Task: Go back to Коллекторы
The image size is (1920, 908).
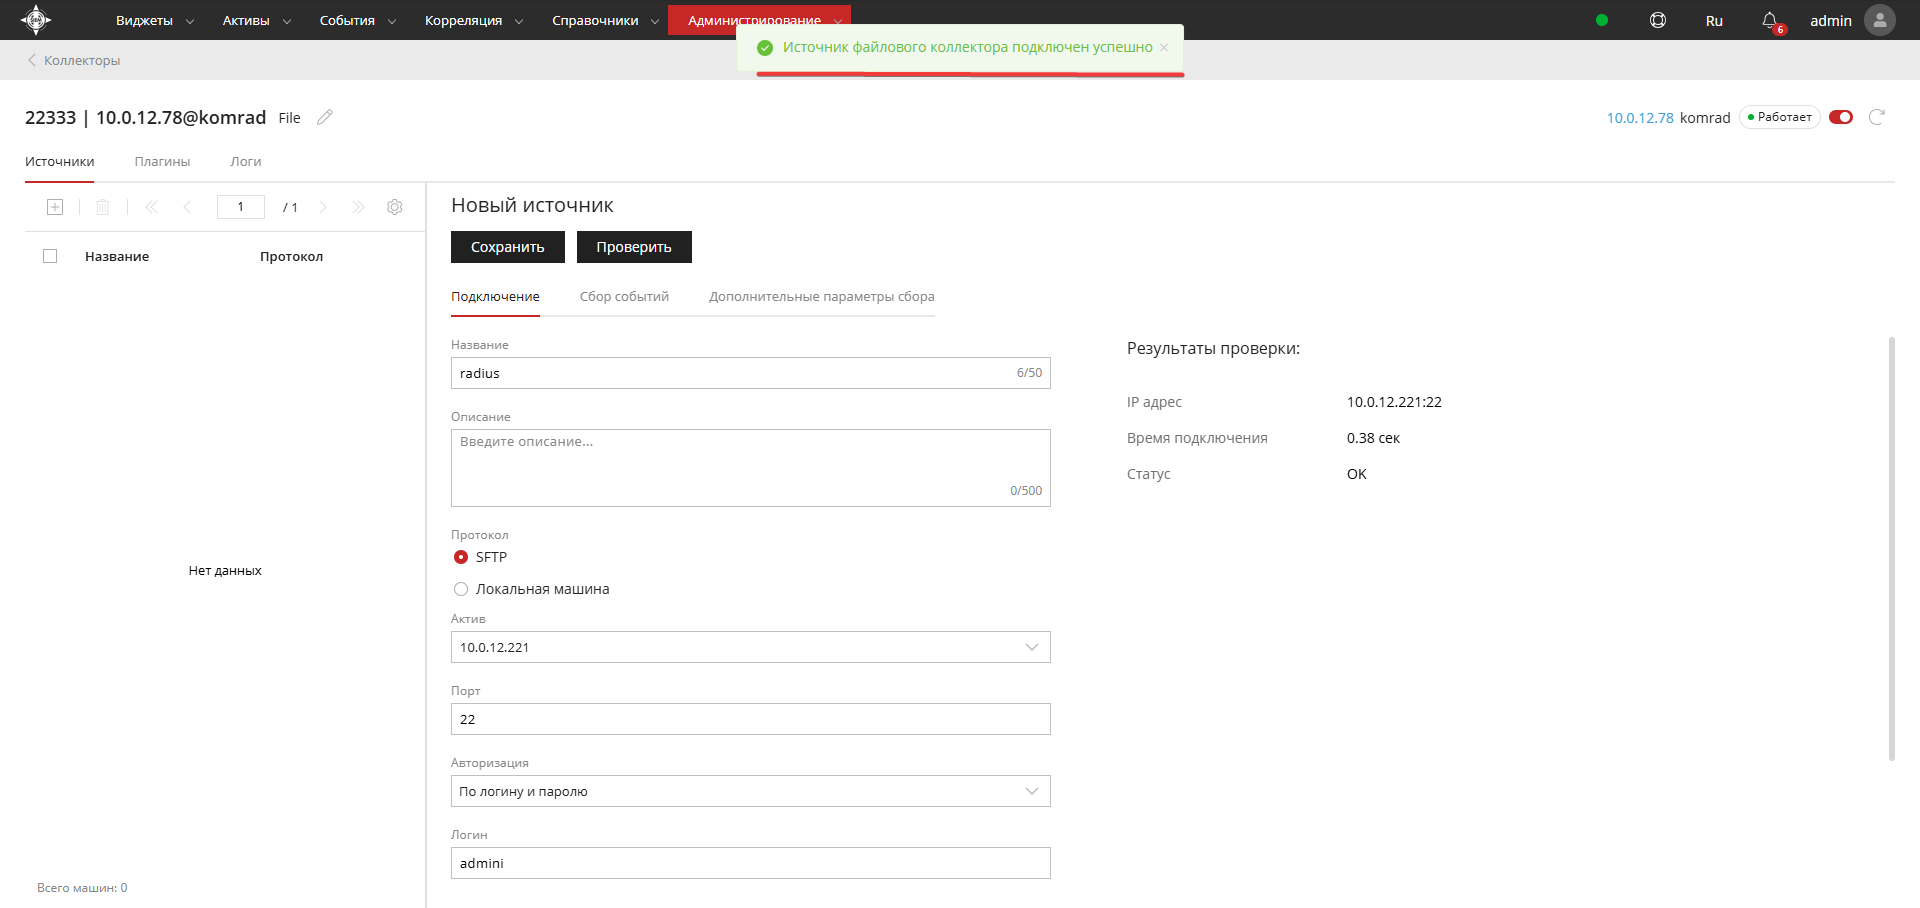Action: coord(73,60)
